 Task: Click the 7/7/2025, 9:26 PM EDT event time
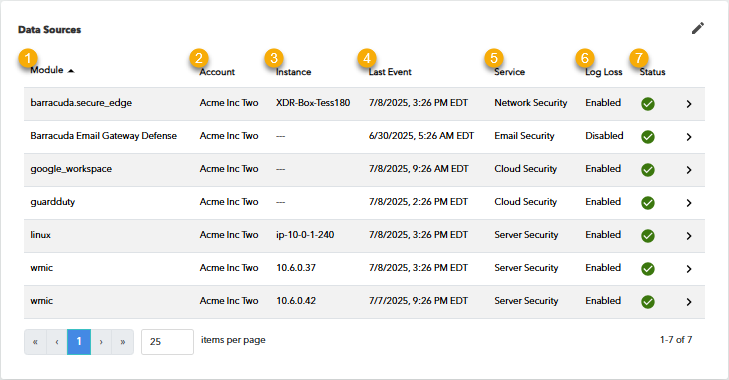[x=418, y=301]
